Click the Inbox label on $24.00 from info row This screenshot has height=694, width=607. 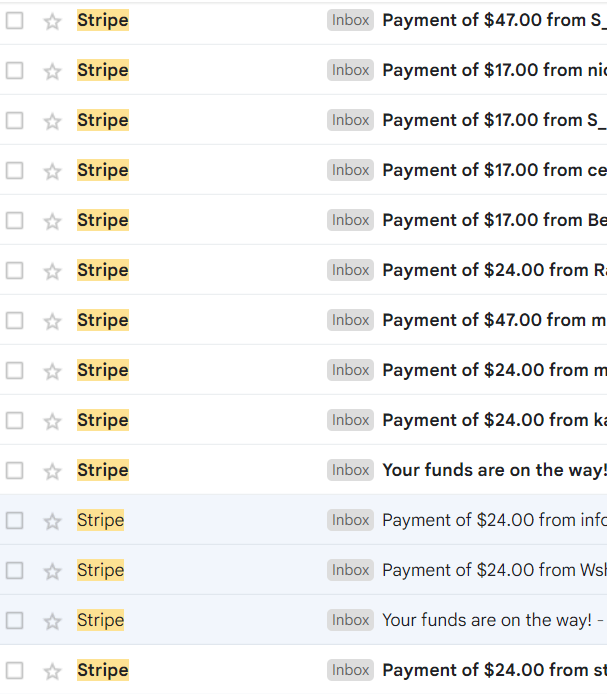(350, 520)
